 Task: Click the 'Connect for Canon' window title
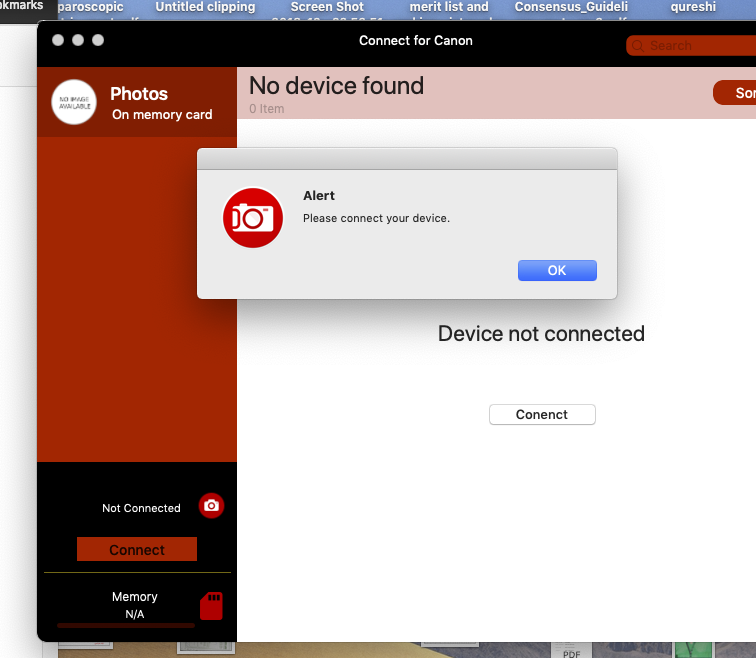pyautogui.click(x=416, y=40)
